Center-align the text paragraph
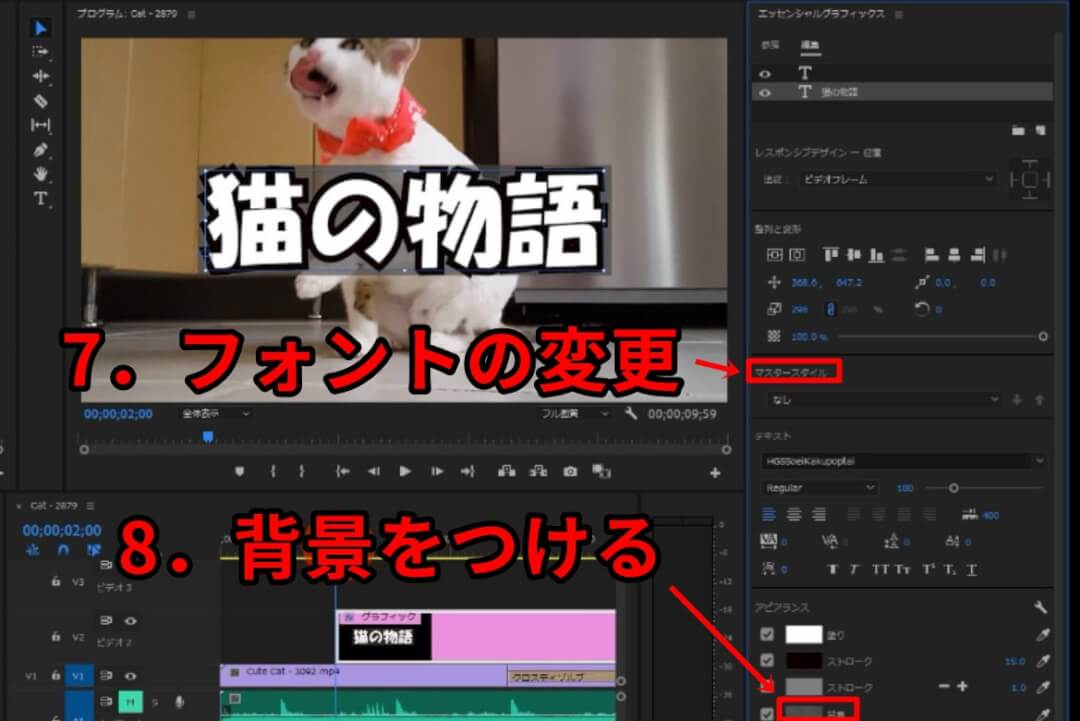The height and width of the screenshot is (721, 1080). click(794, 514)
